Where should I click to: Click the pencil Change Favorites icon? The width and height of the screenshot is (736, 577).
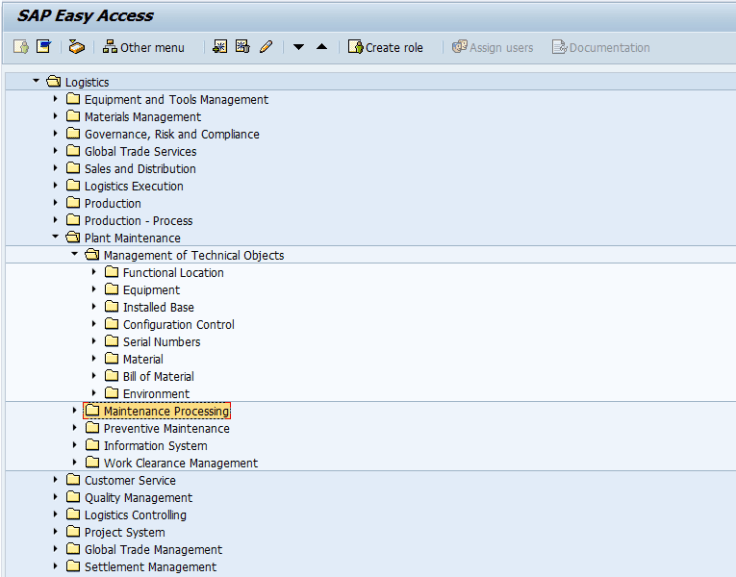tap(266, 47)
